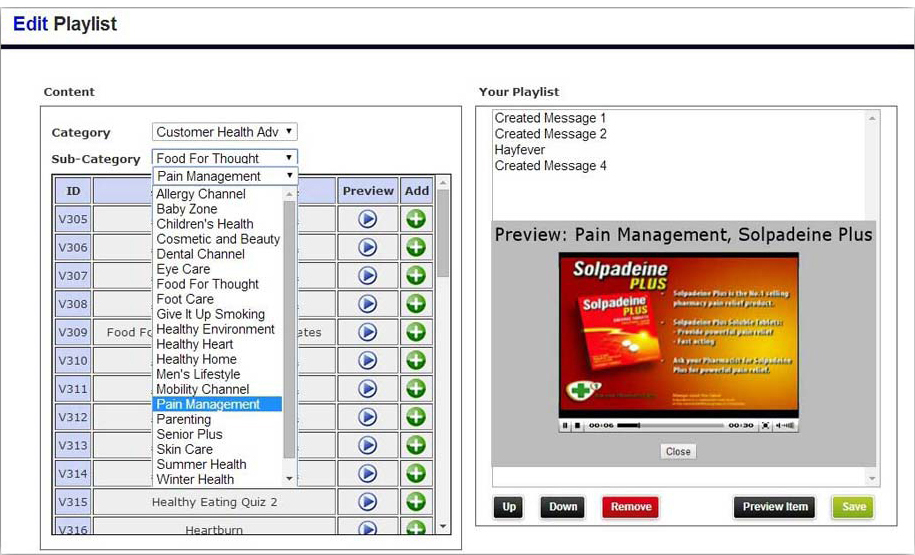Screen dimensions: 915x555
Task: Stop the Solpadeine Plus video
Action: (x=577, y=425)
